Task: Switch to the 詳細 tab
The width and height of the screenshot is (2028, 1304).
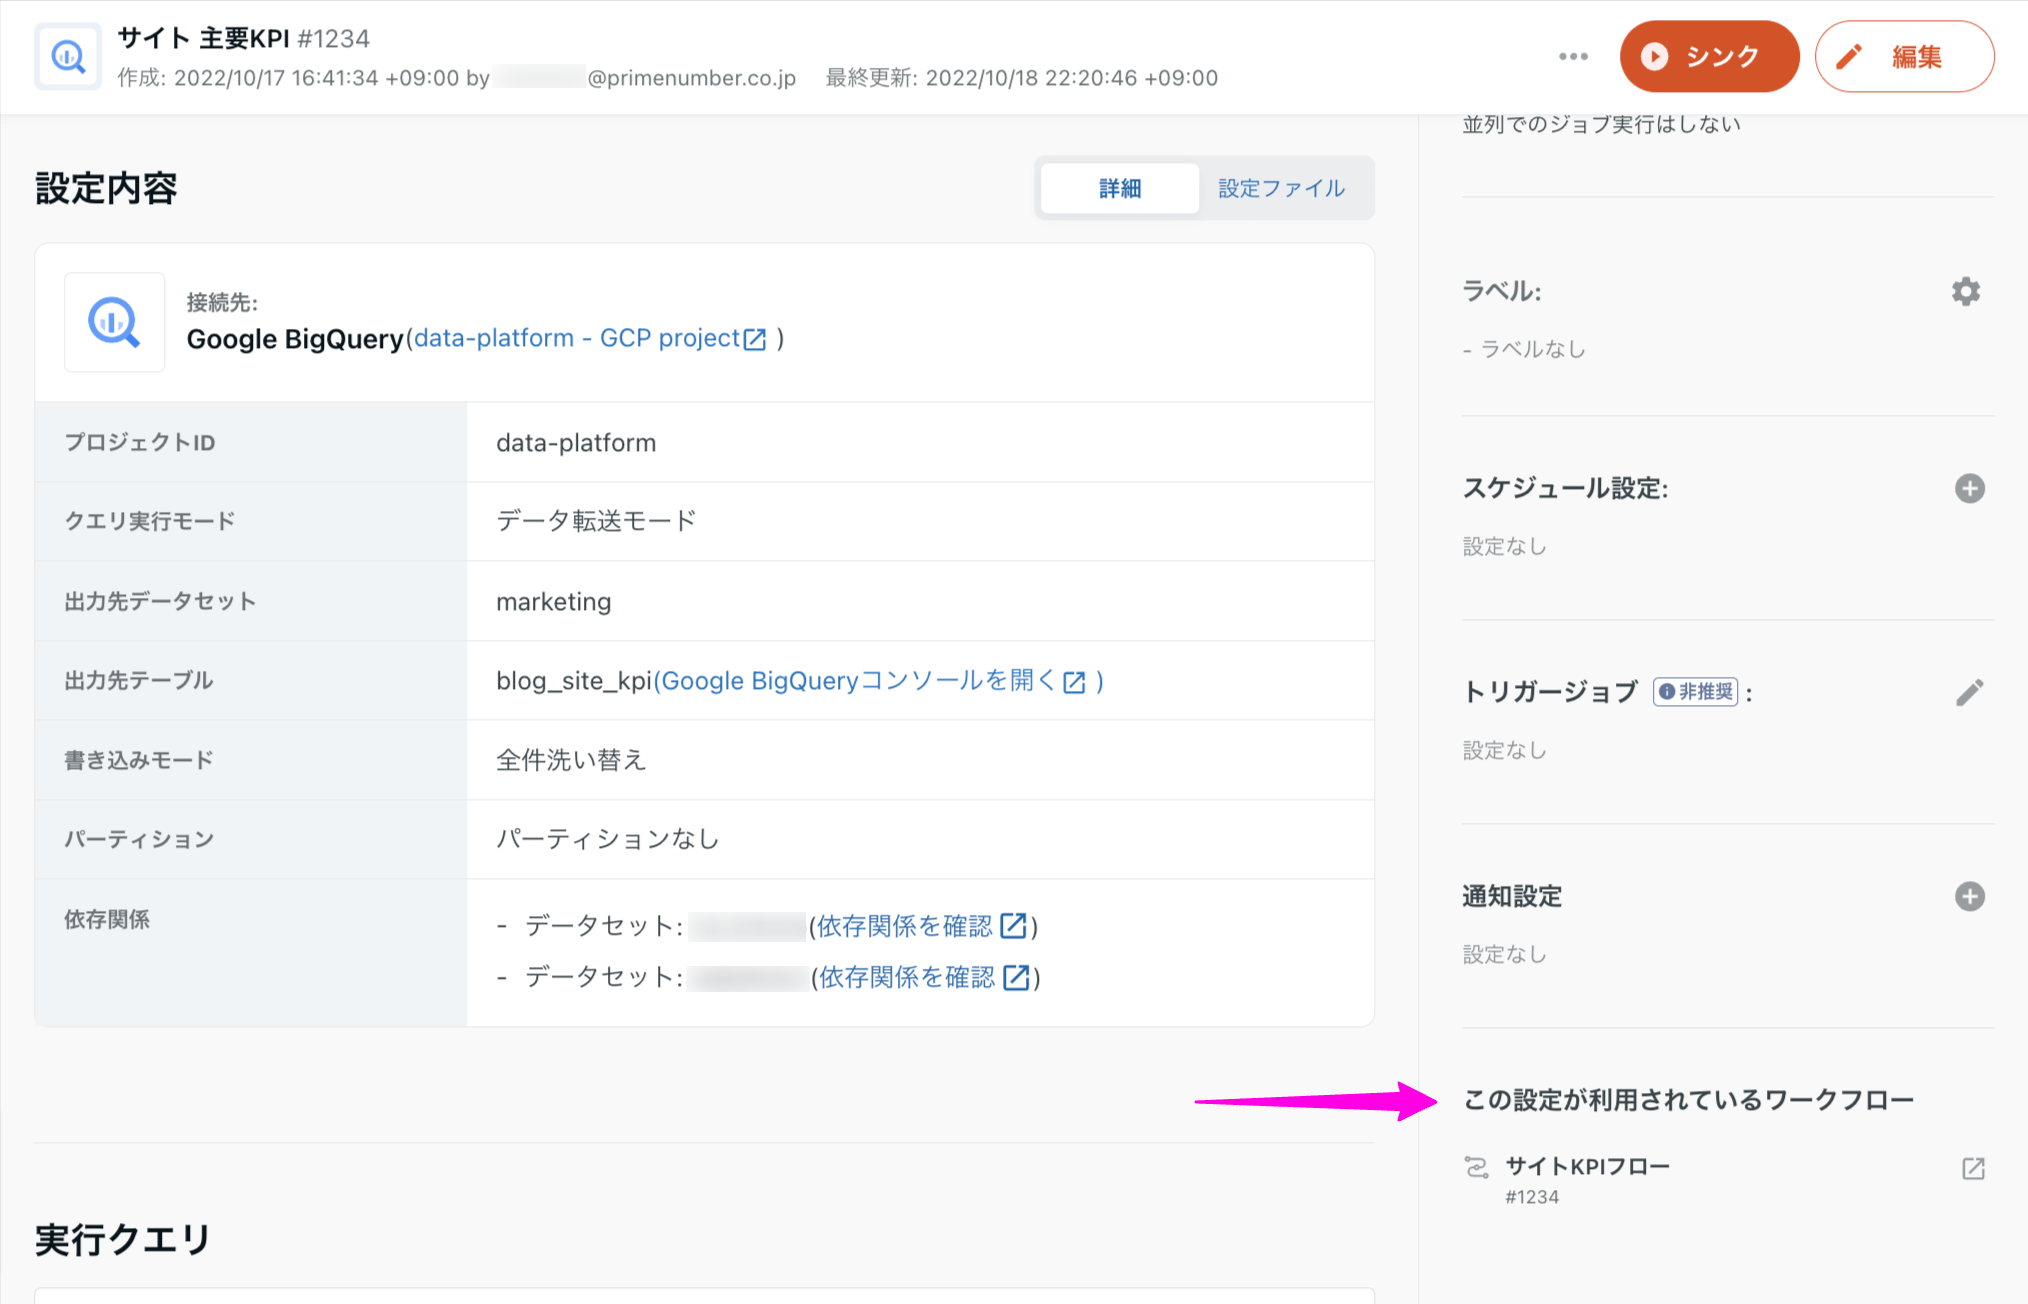Action: click(x=1119, y=188)
